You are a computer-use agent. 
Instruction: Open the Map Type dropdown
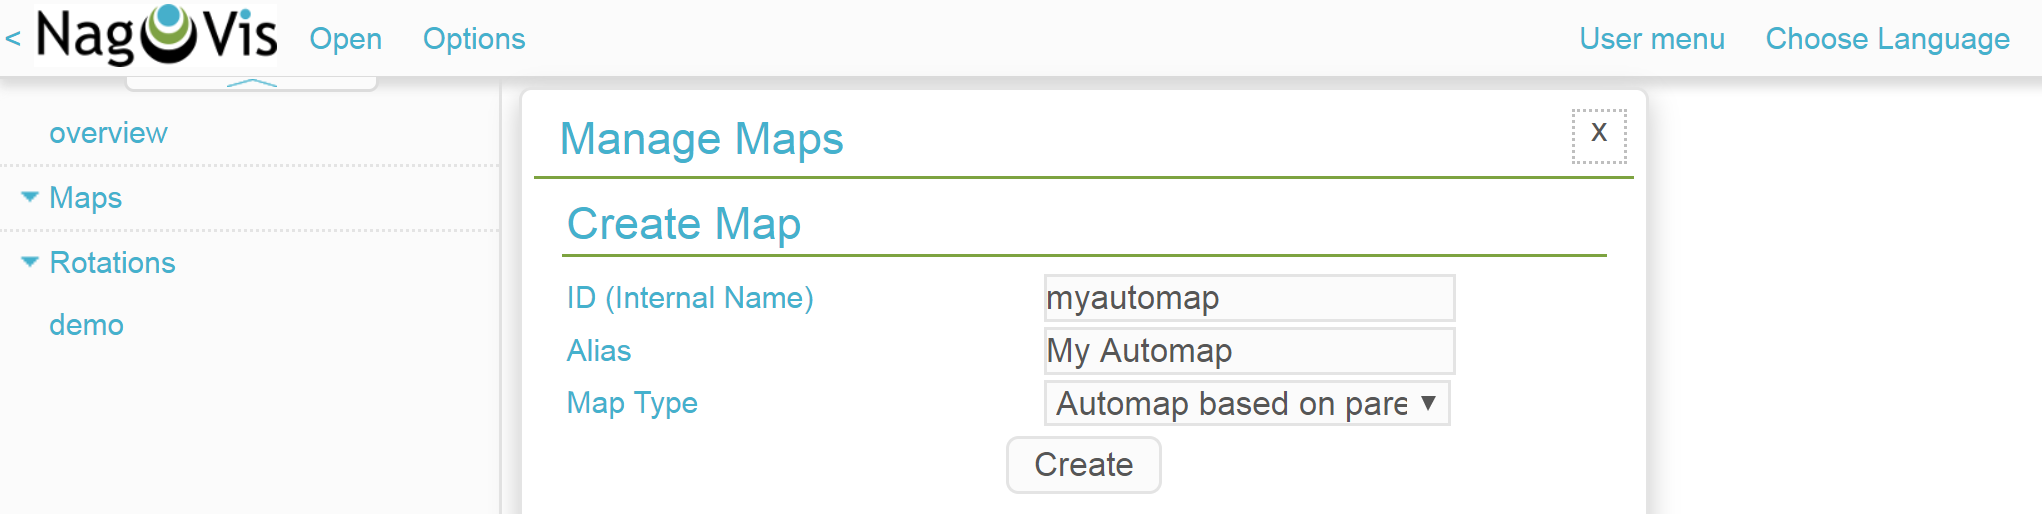point(1247,403)
